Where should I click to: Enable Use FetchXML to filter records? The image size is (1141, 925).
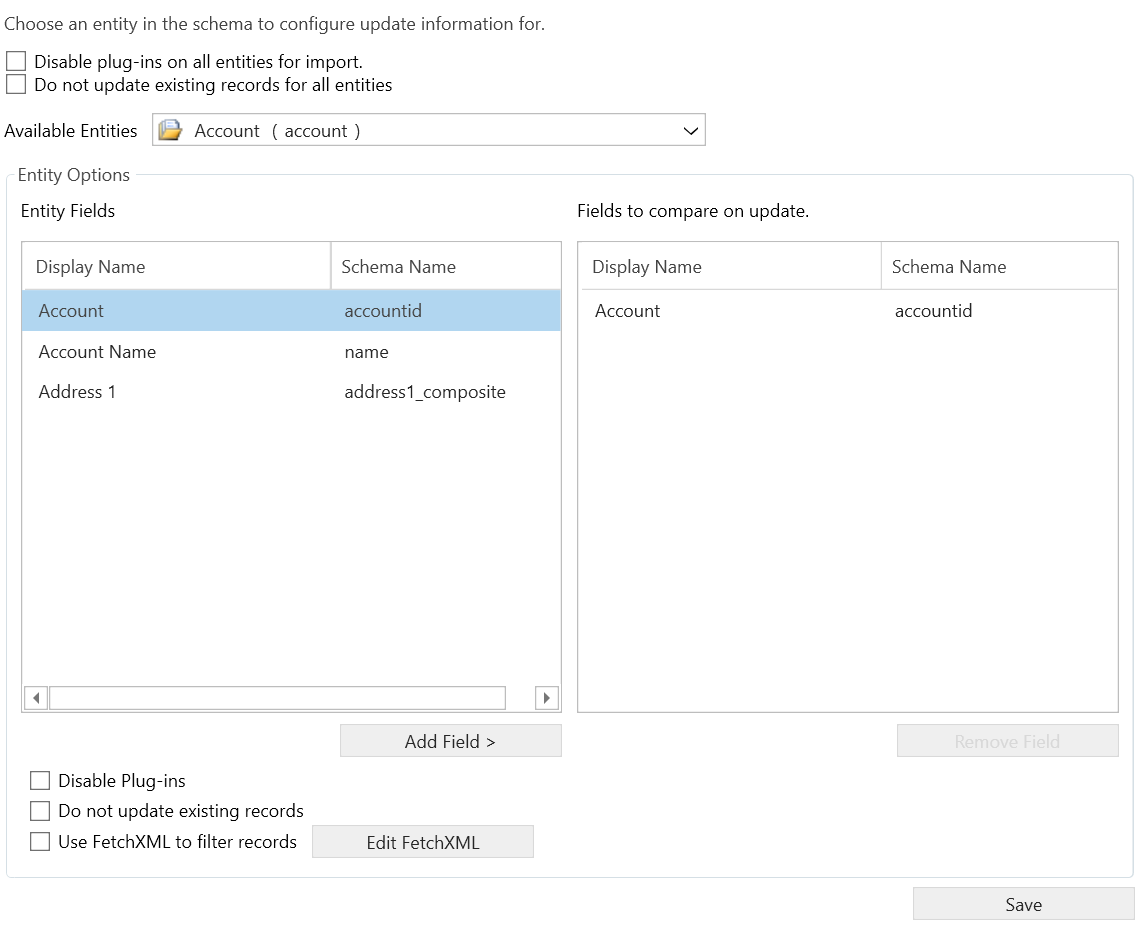point(40,842)
